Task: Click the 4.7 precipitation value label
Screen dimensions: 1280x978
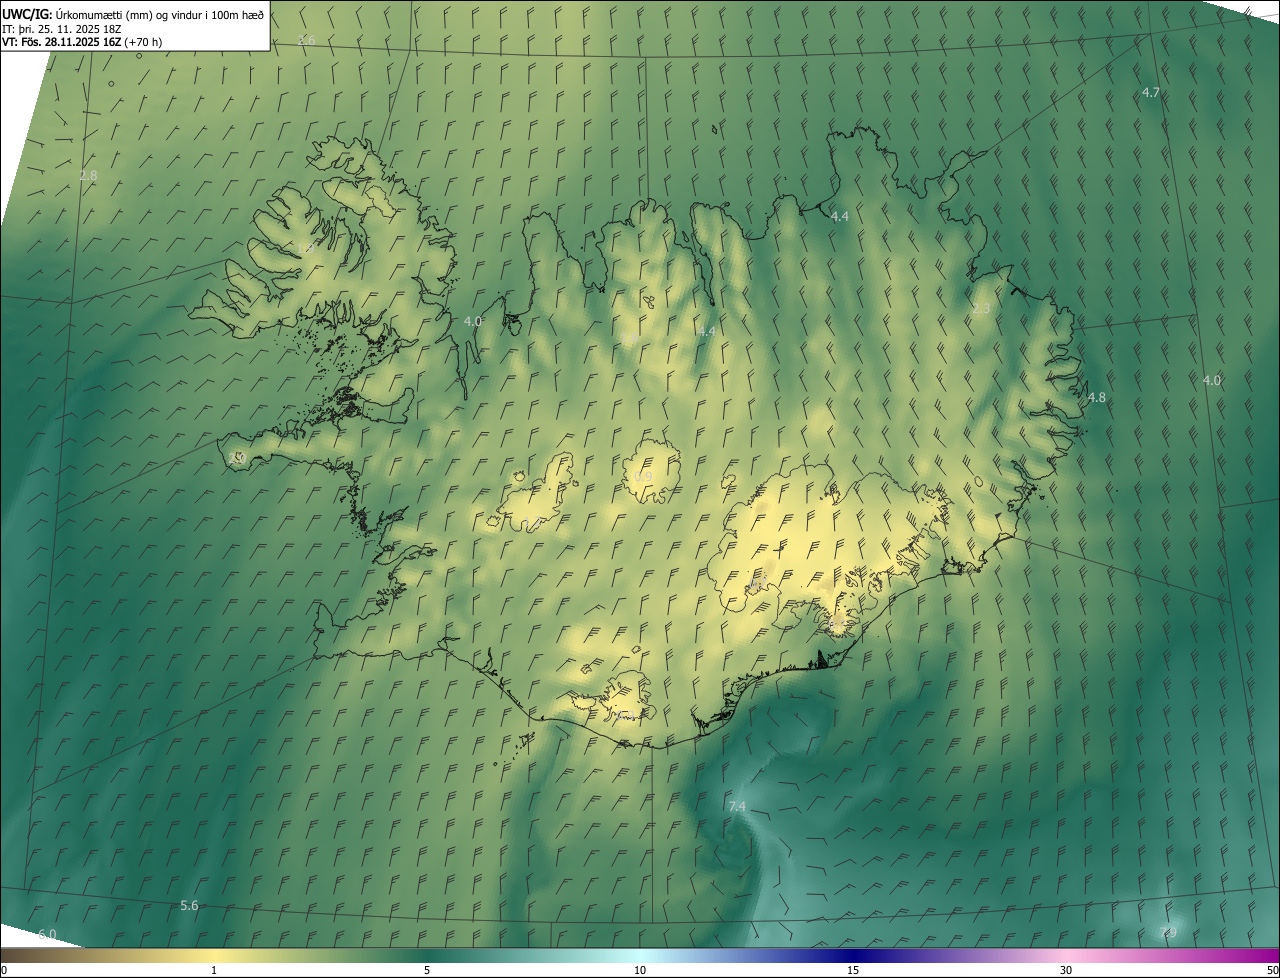Action: (1151, 92)
